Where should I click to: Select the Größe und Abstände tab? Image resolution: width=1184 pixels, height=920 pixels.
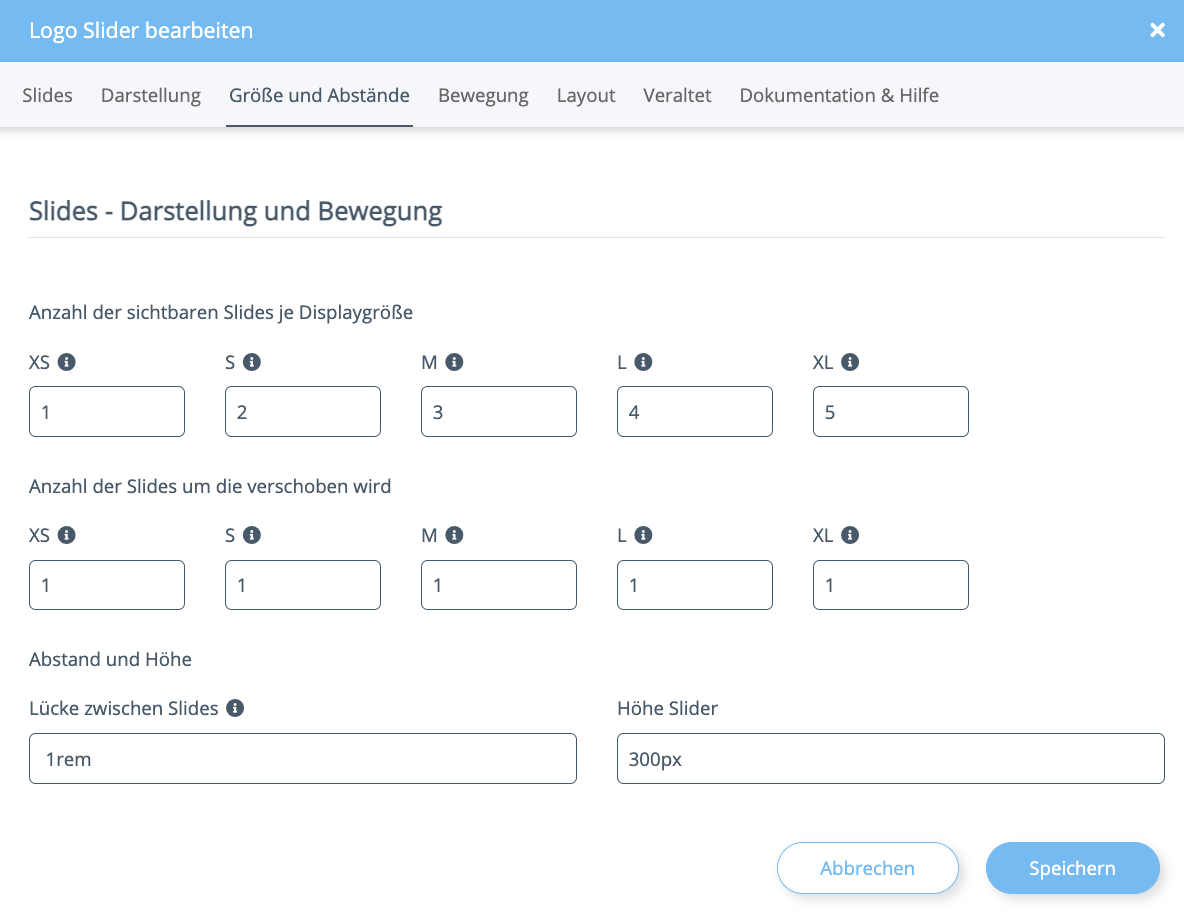tap(319, 95)
